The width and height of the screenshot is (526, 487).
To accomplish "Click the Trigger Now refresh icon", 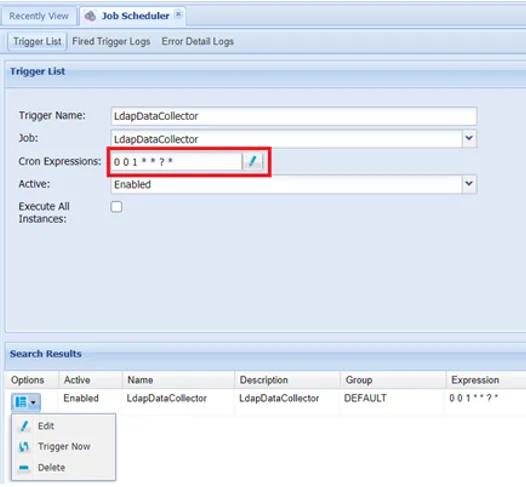I will pos(24,447).
